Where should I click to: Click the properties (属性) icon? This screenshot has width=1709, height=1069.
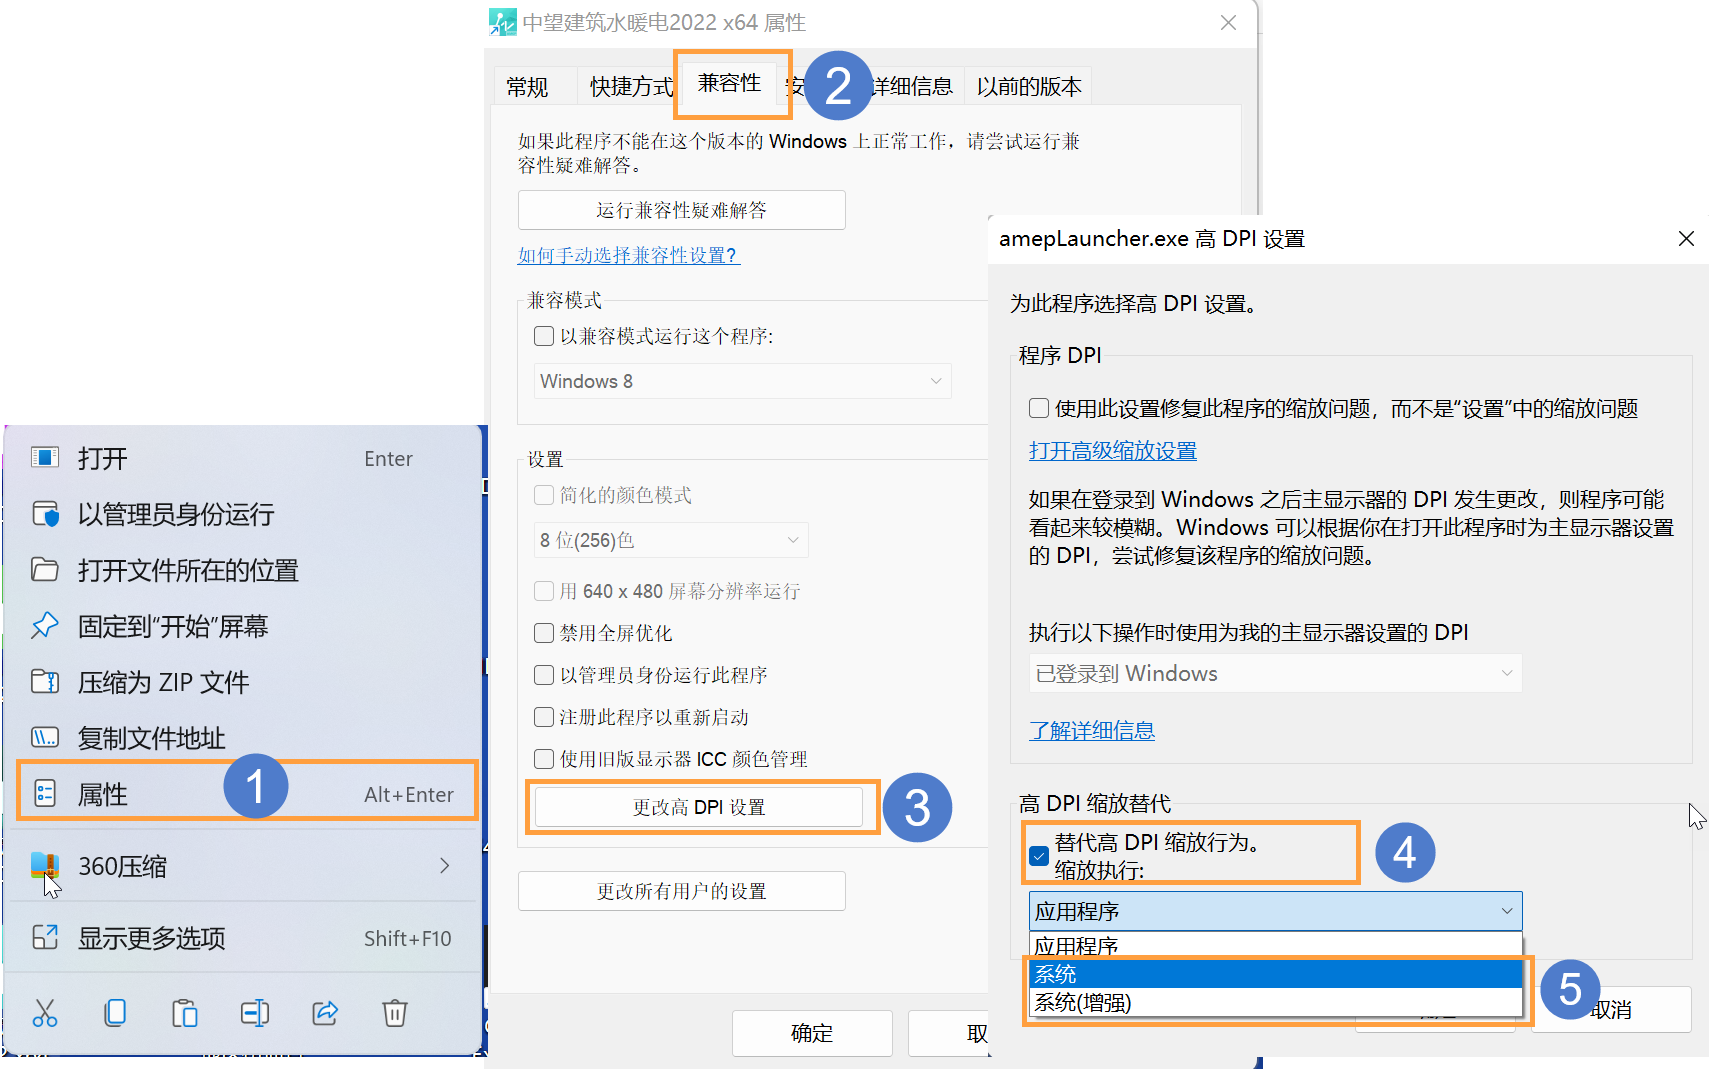click(x=45, y=794)
